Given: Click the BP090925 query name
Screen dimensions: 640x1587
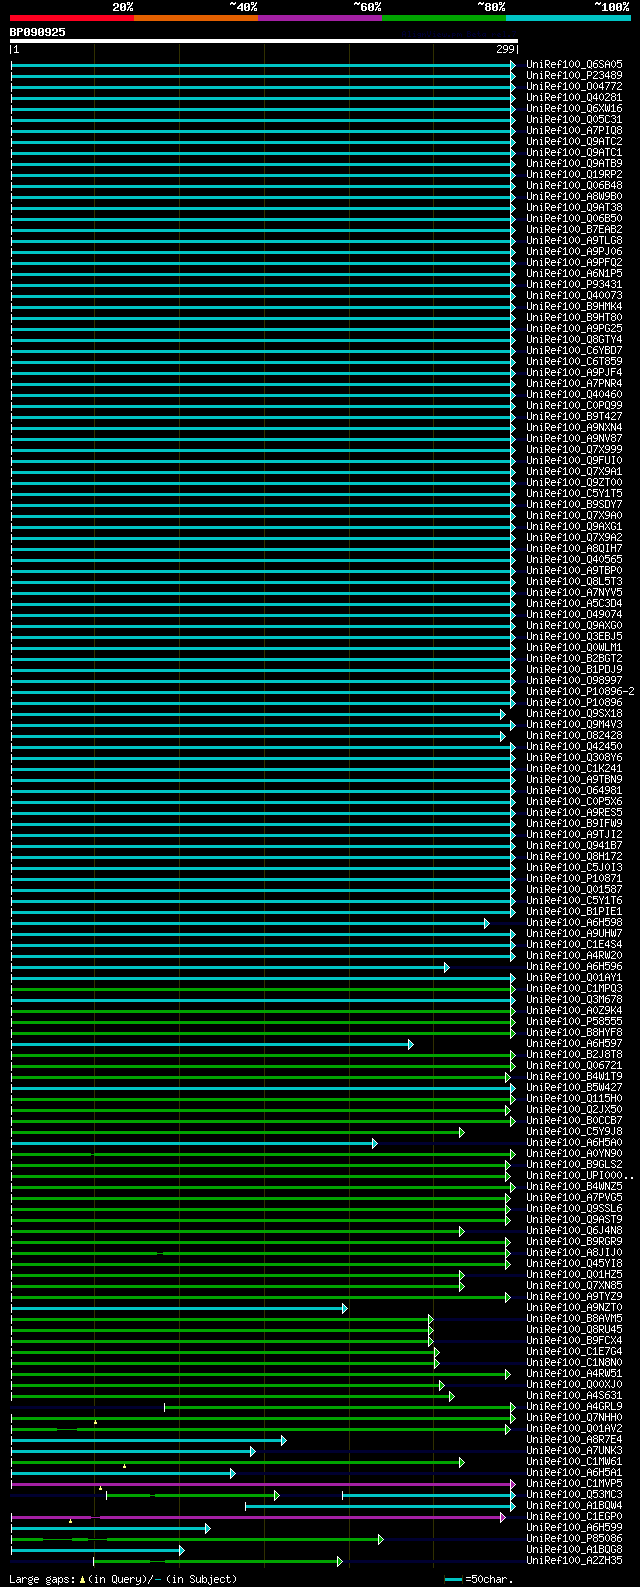Looking at the screenshot, I should tap(38, 32).
